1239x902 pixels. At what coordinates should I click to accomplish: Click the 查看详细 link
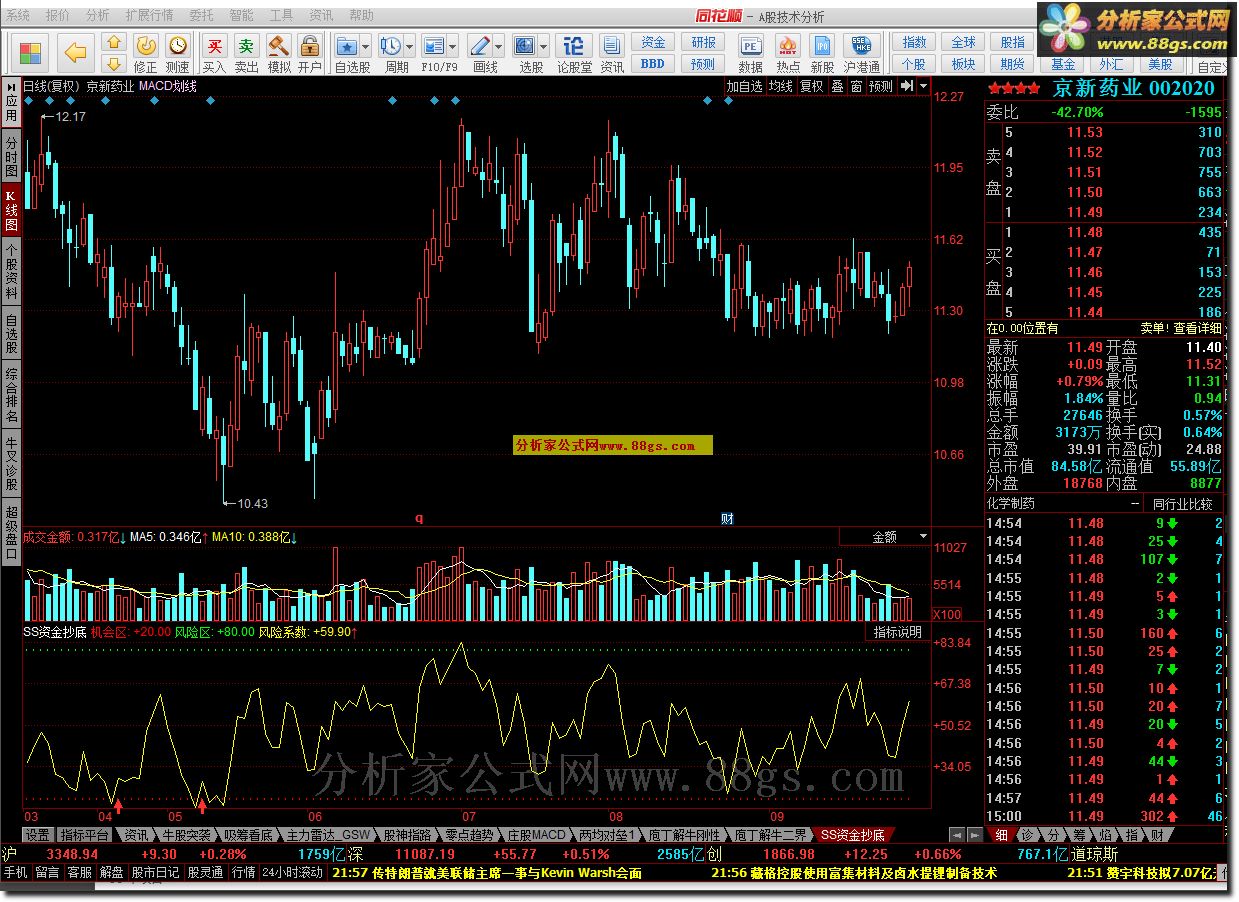tap(1196, 328)
